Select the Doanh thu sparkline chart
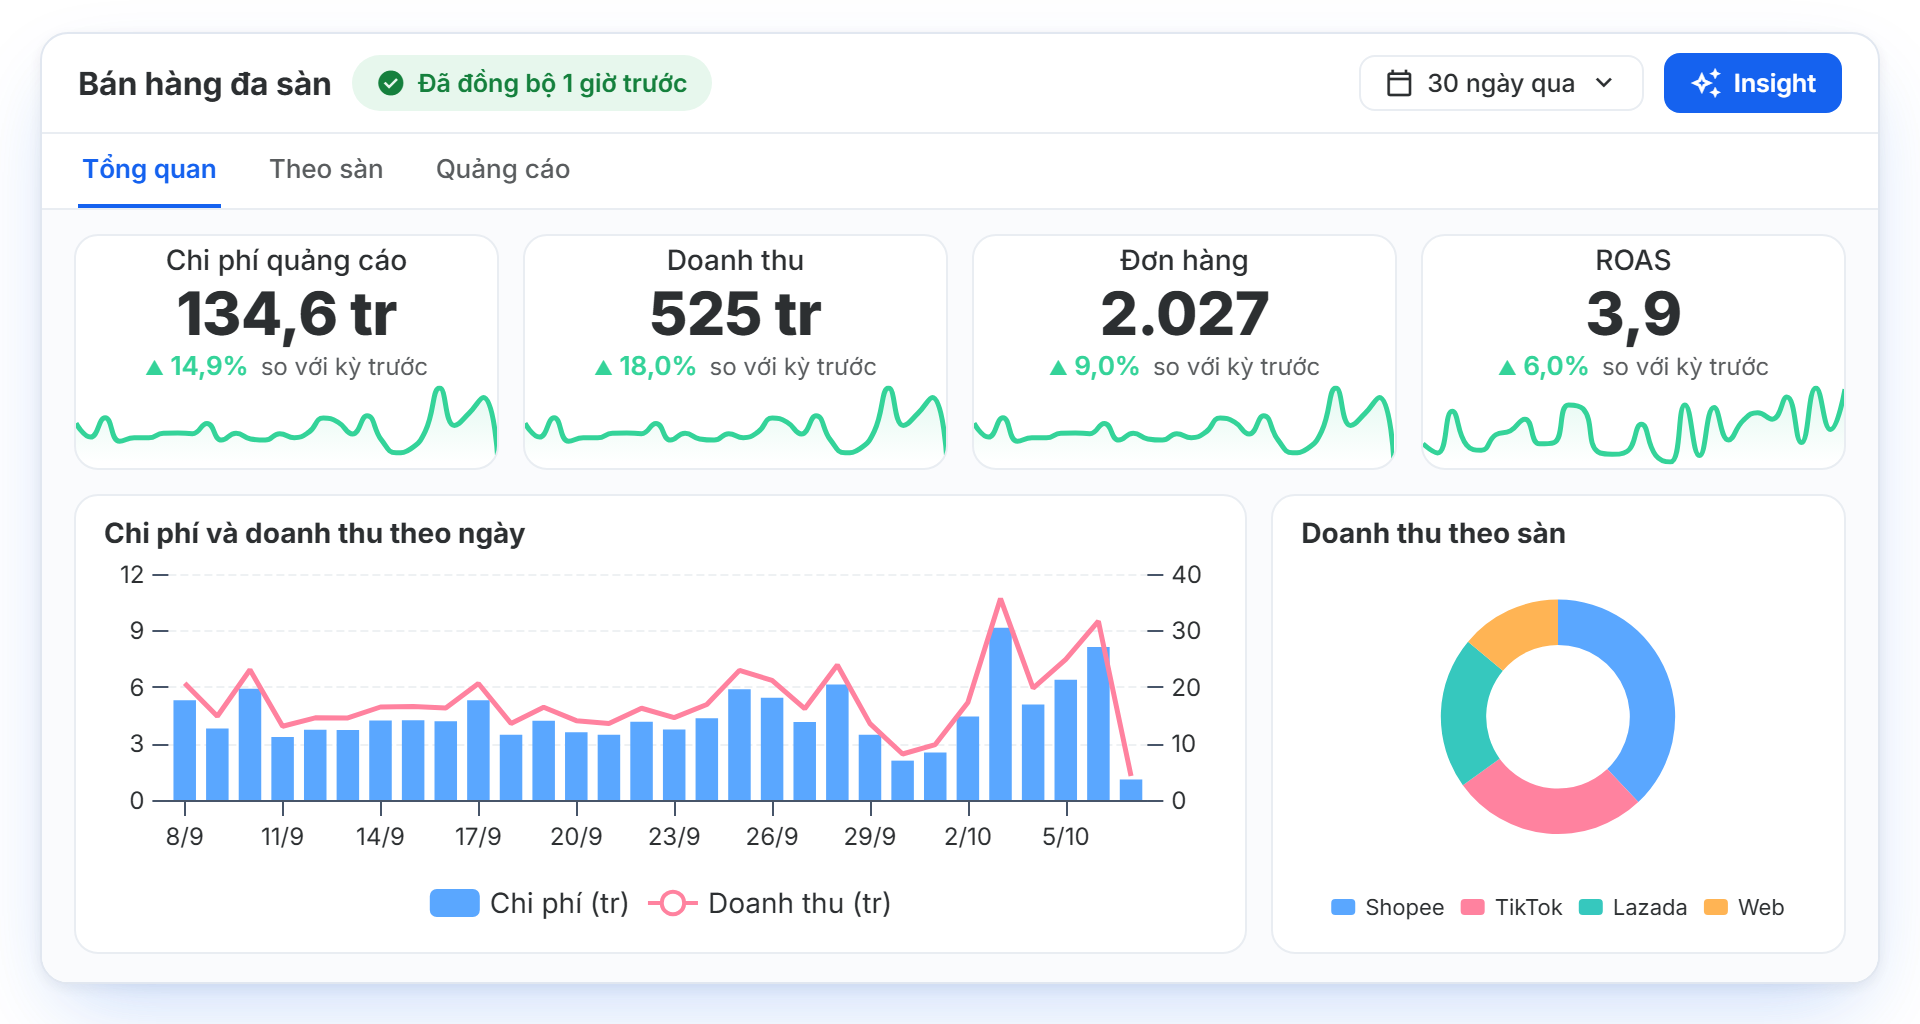The width and height of the screenshot is (1920, 1024). (x=735, y=425)
